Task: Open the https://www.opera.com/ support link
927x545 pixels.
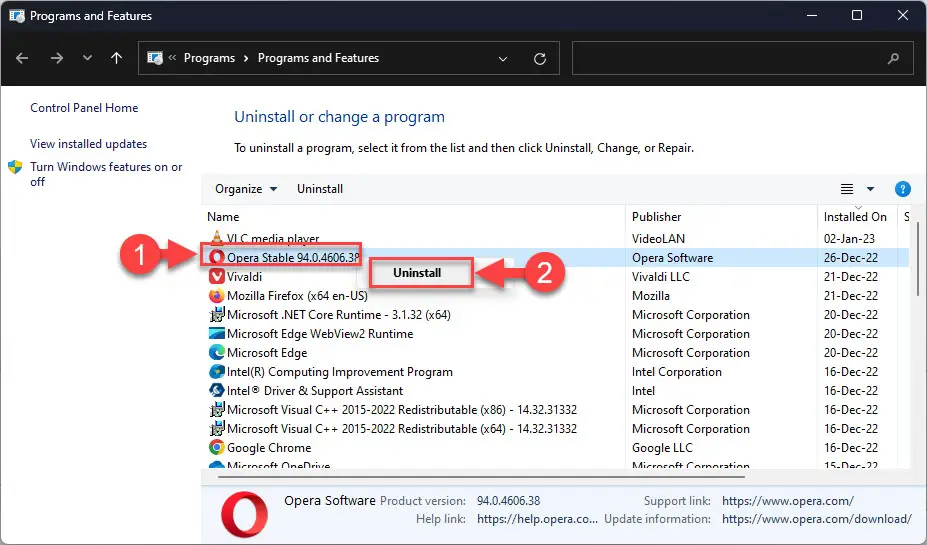Action: point(787,501)
